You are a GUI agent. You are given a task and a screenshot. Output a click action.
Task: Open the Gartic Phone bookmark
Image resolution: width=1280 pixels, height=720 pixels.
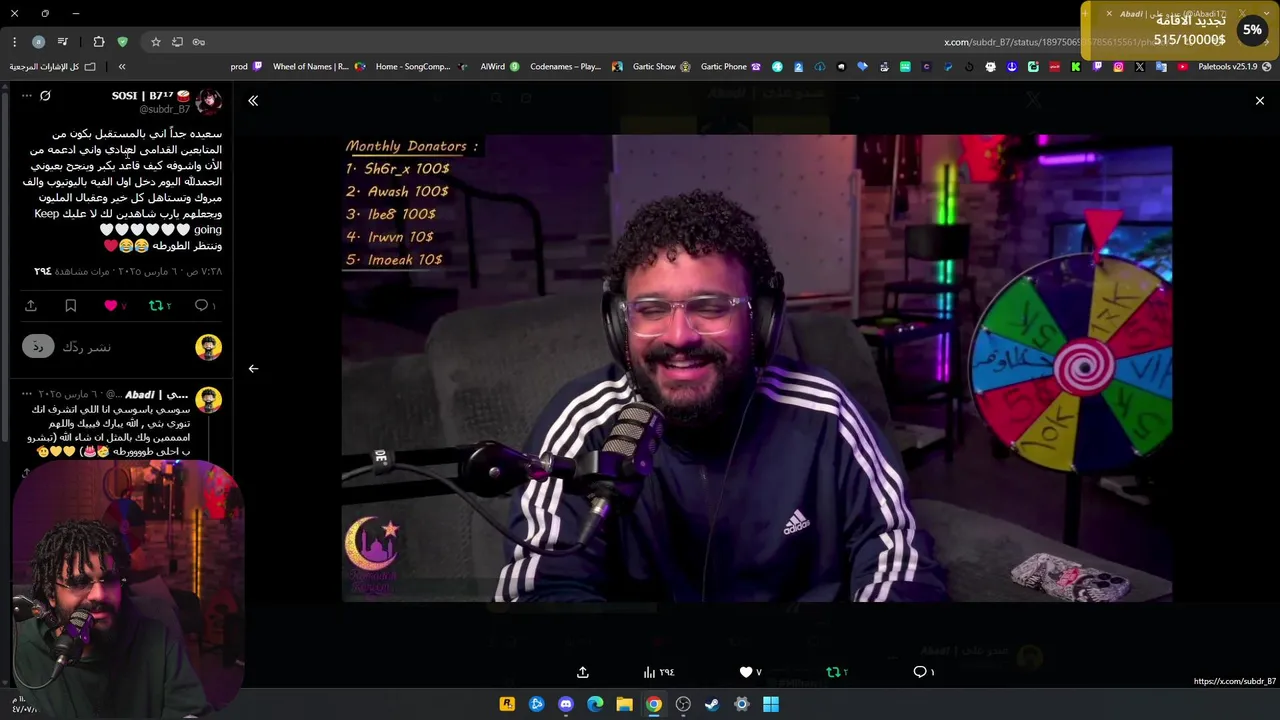(730, 67)
